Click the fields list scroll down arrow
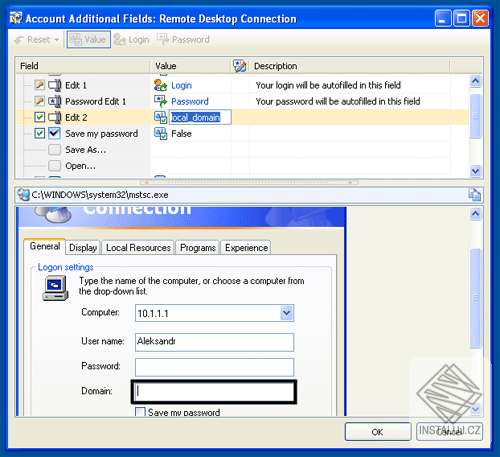Image resolution: width=500 pixels, height=457 pixels. 475,171
